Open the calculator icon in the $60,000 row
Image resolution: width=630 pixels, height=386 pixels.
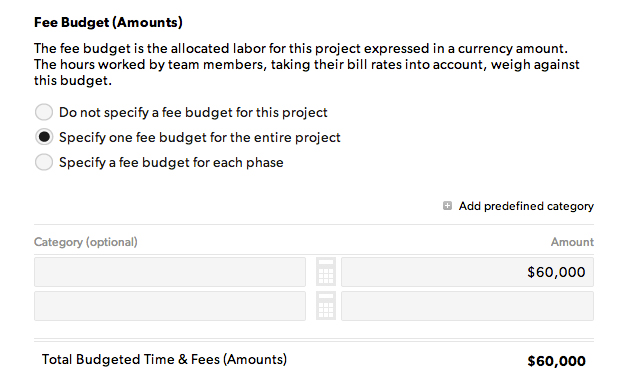(326, 272)
